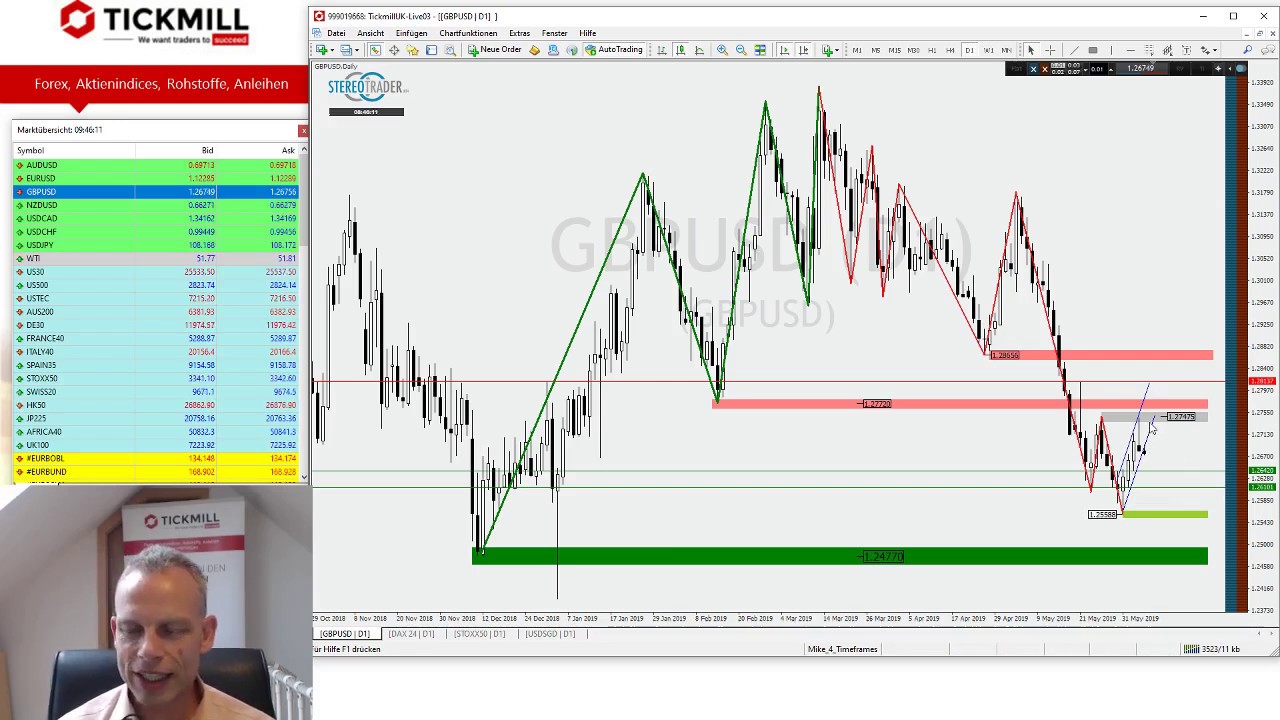Image resolution: width=1280 pixels, height=720 pixels.
Task: Select the crosshair tool
Action: pos(1050,50)
